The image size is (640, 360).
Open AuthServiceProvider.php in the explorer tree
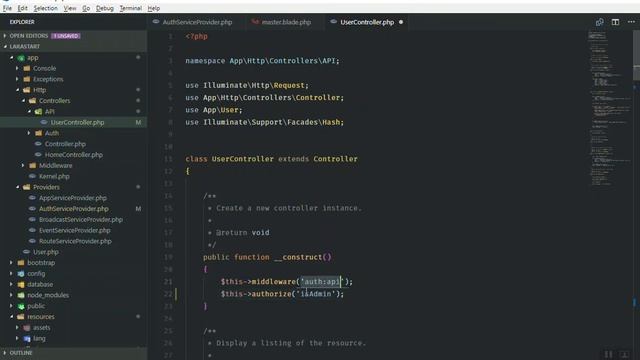(x=73, y=209)
